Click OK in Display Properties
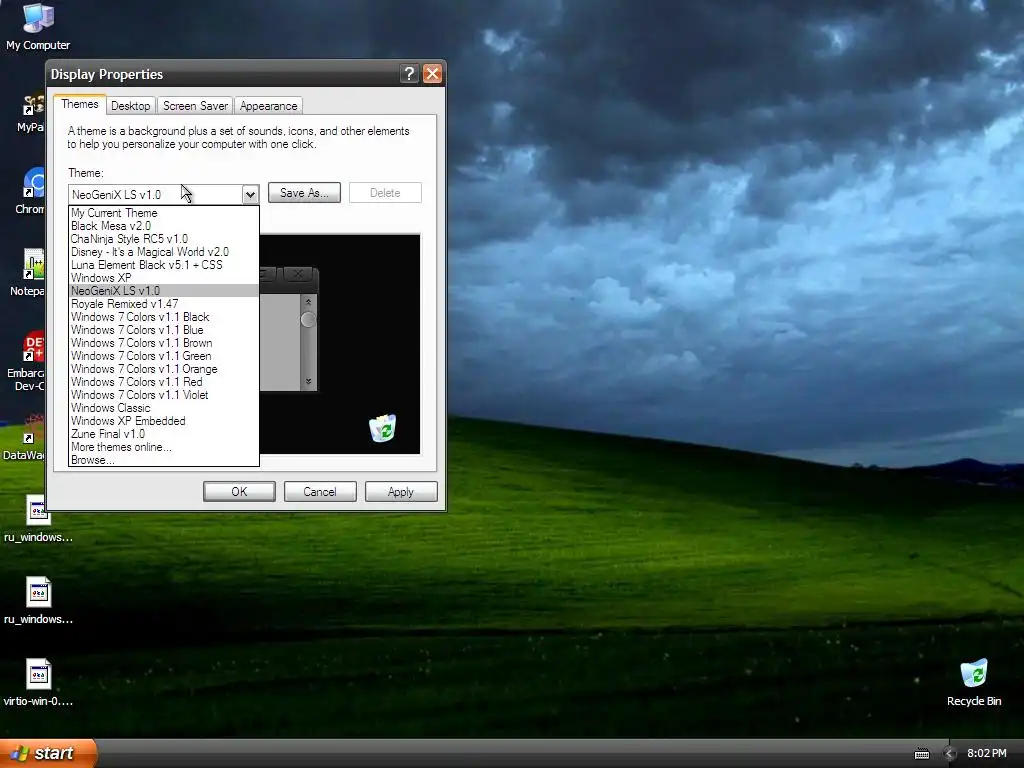This screenshot has height=768, width=1024. [x=239, y=492]
